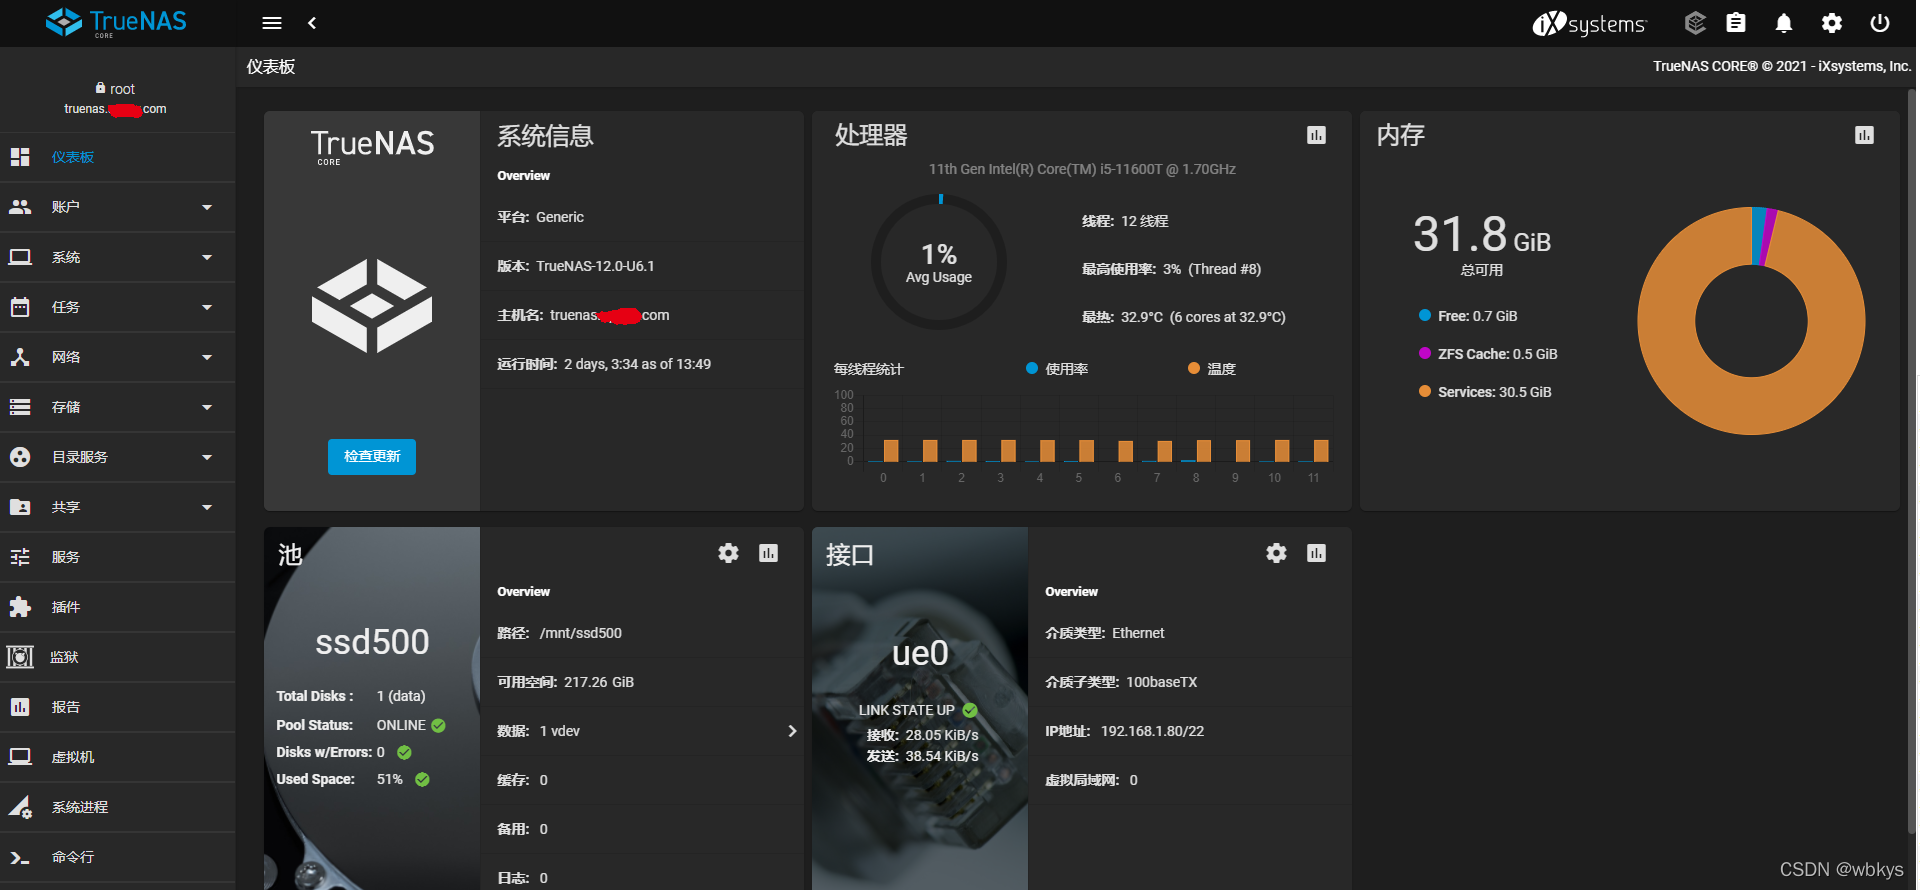This screenshot has height=890, width=1920.
Task: Expand the 存储 menu arrow
Action: point(207,408)
